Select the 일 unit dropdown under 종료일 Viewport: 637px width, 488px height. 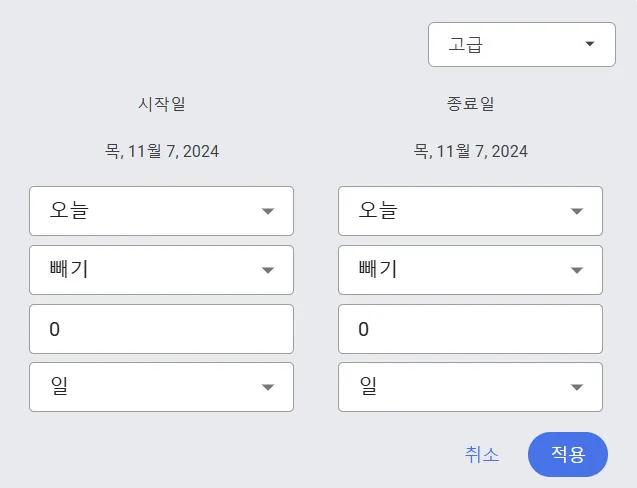pyautogui.click(x=469, y=387)
